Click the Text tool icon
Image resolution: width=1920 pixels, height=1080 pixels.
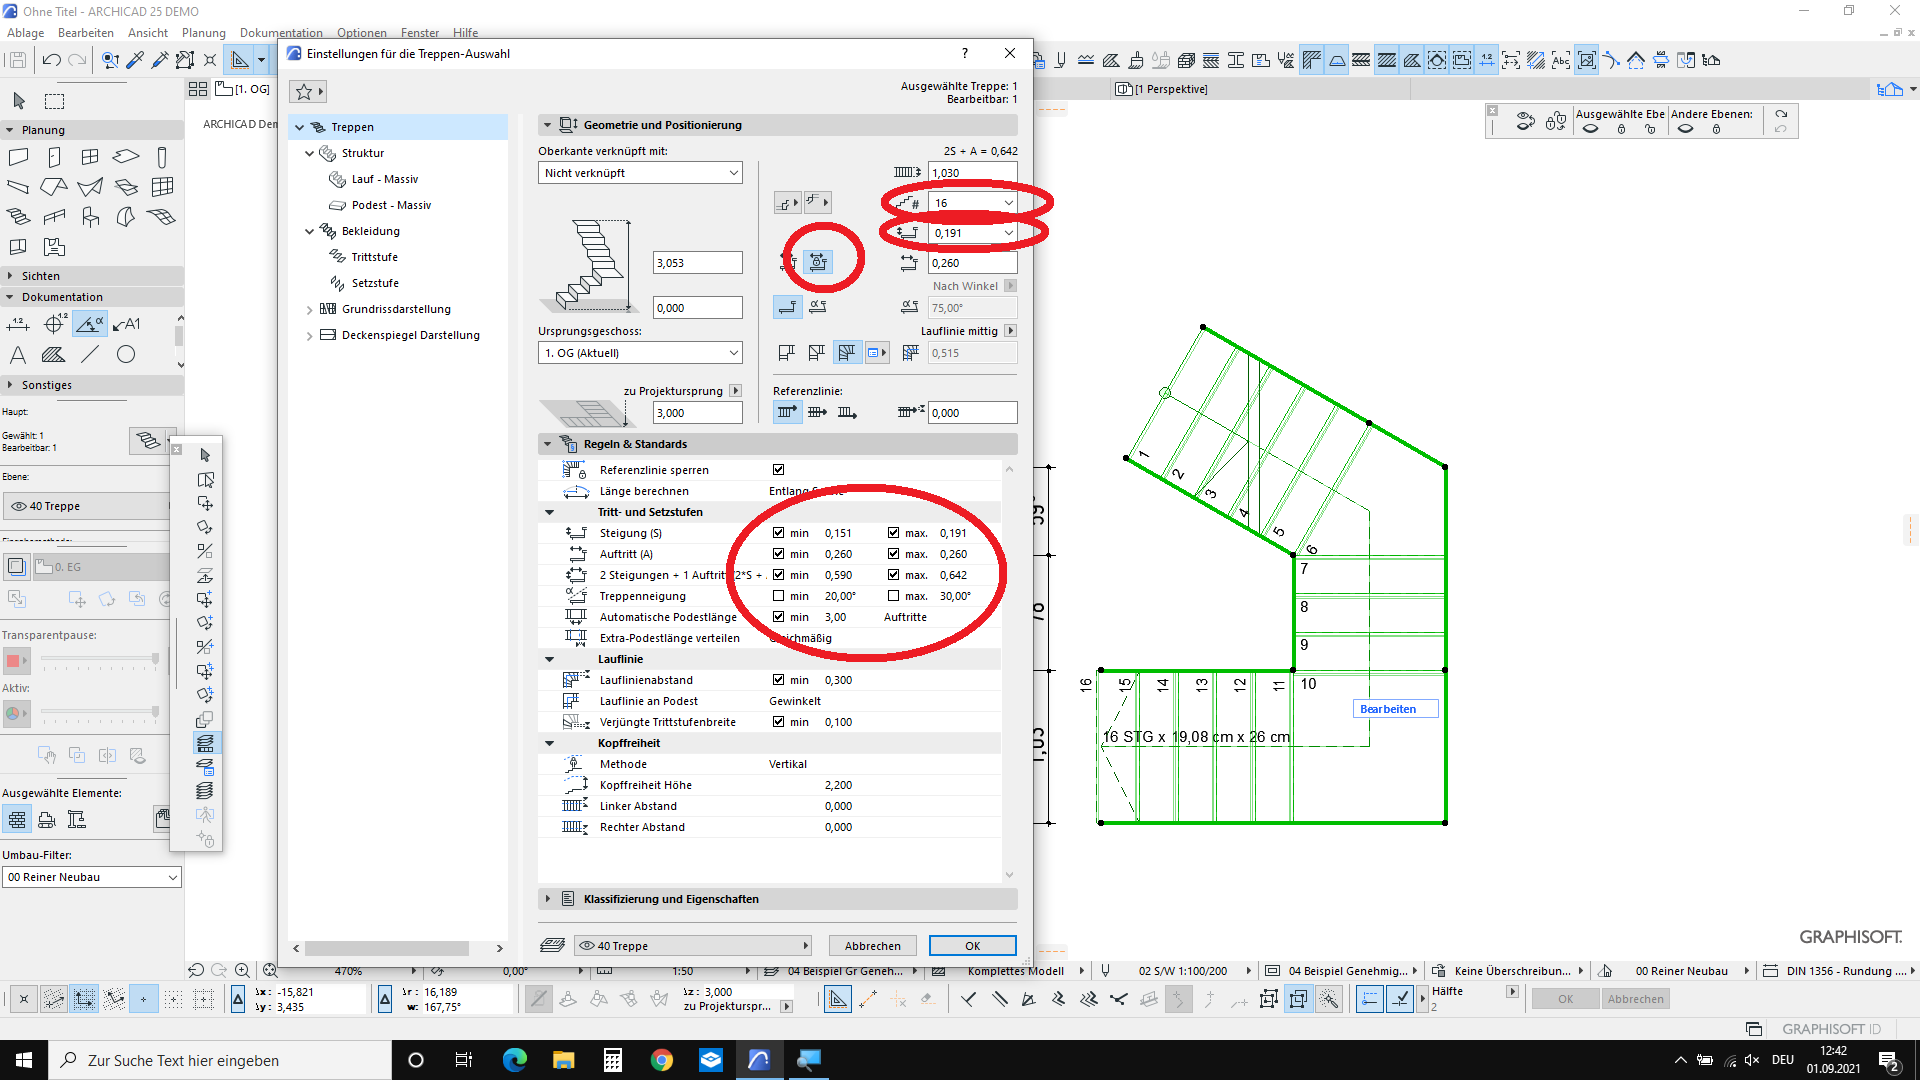pyautogui.click(x=18, y=354)
